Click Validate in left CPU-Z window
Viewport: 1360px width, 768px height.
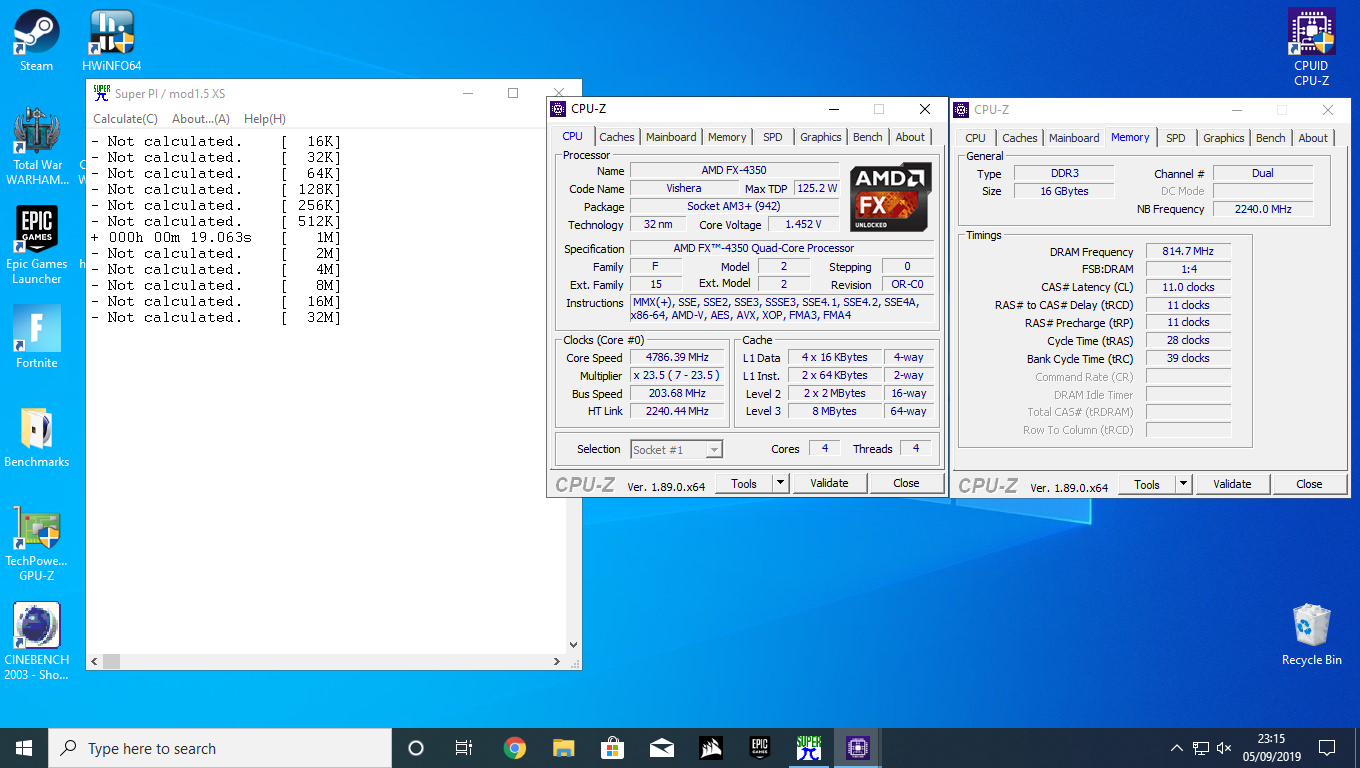tap(830, 484)
